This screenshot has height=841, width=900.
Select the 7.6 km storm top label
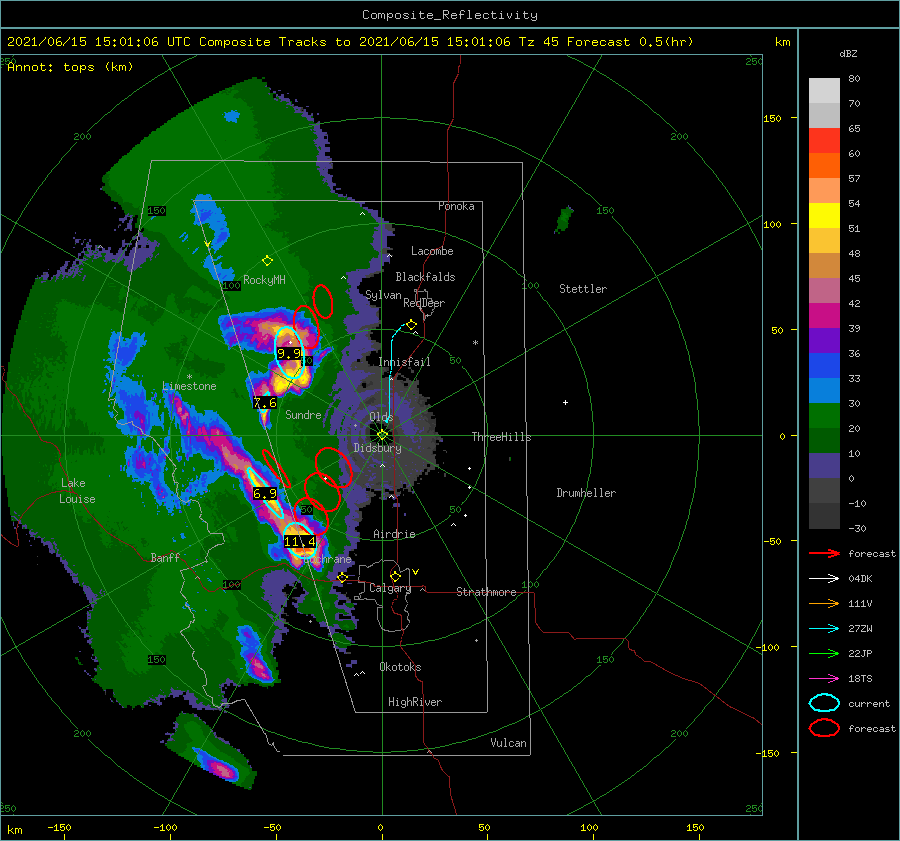265,403
